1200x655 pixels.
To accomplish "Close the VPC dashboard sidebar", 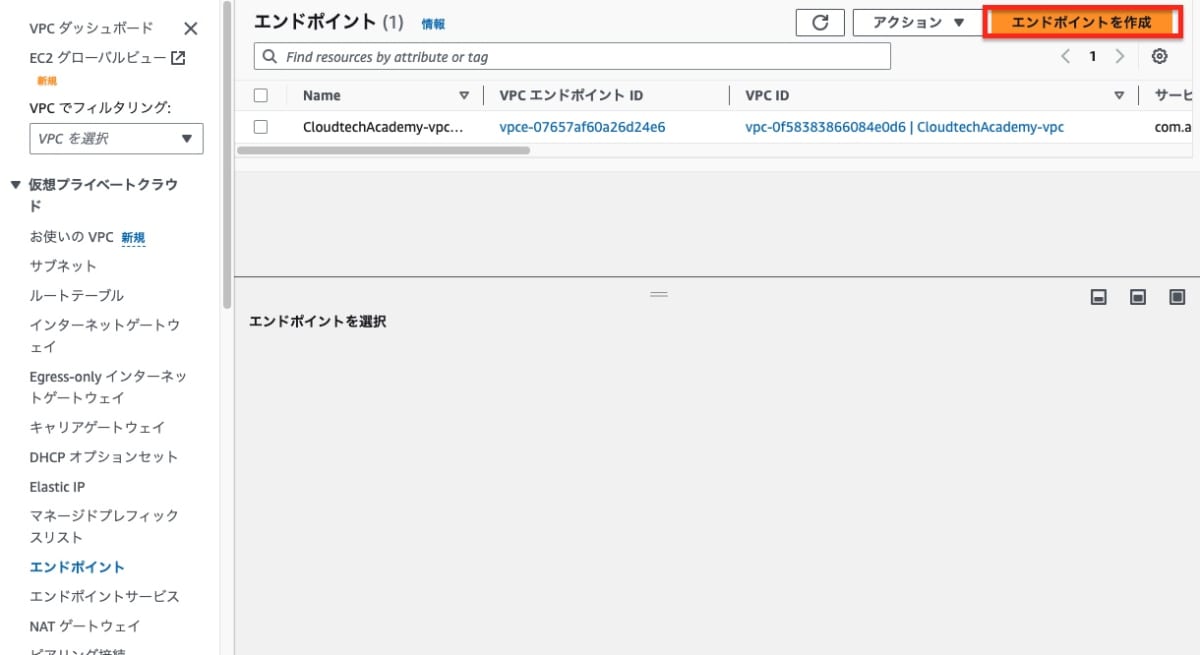I will [191, 29].
